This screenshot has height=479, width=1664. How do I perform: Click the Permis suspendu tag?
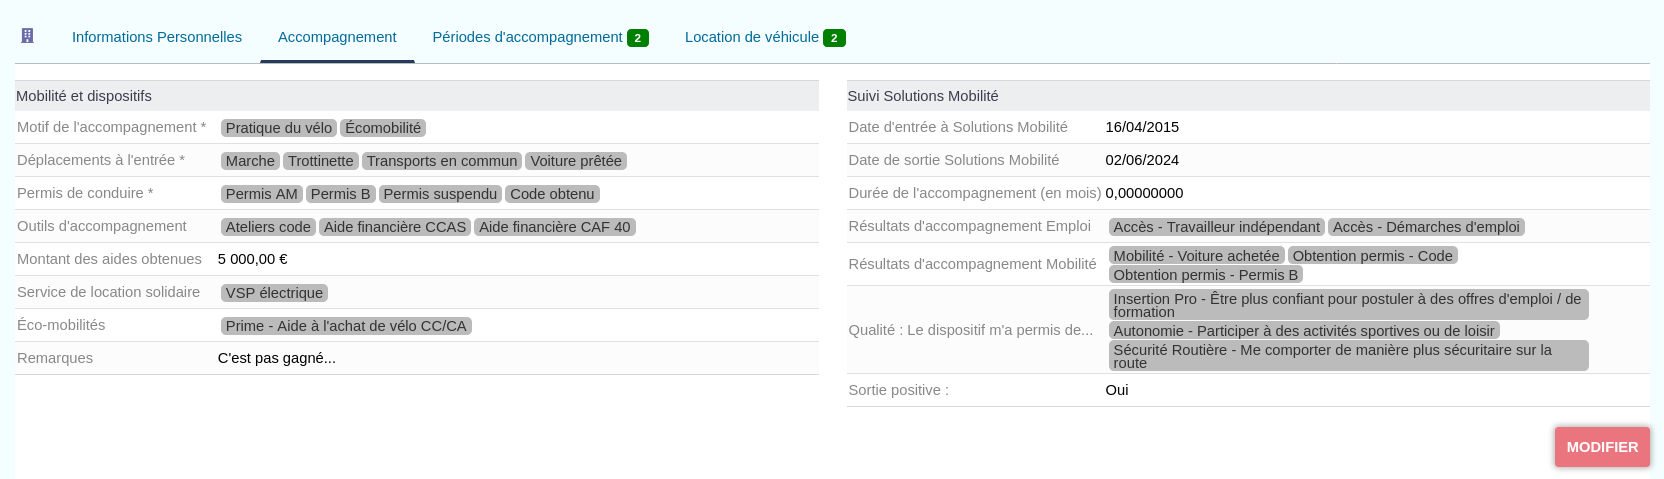coord(440,194)
